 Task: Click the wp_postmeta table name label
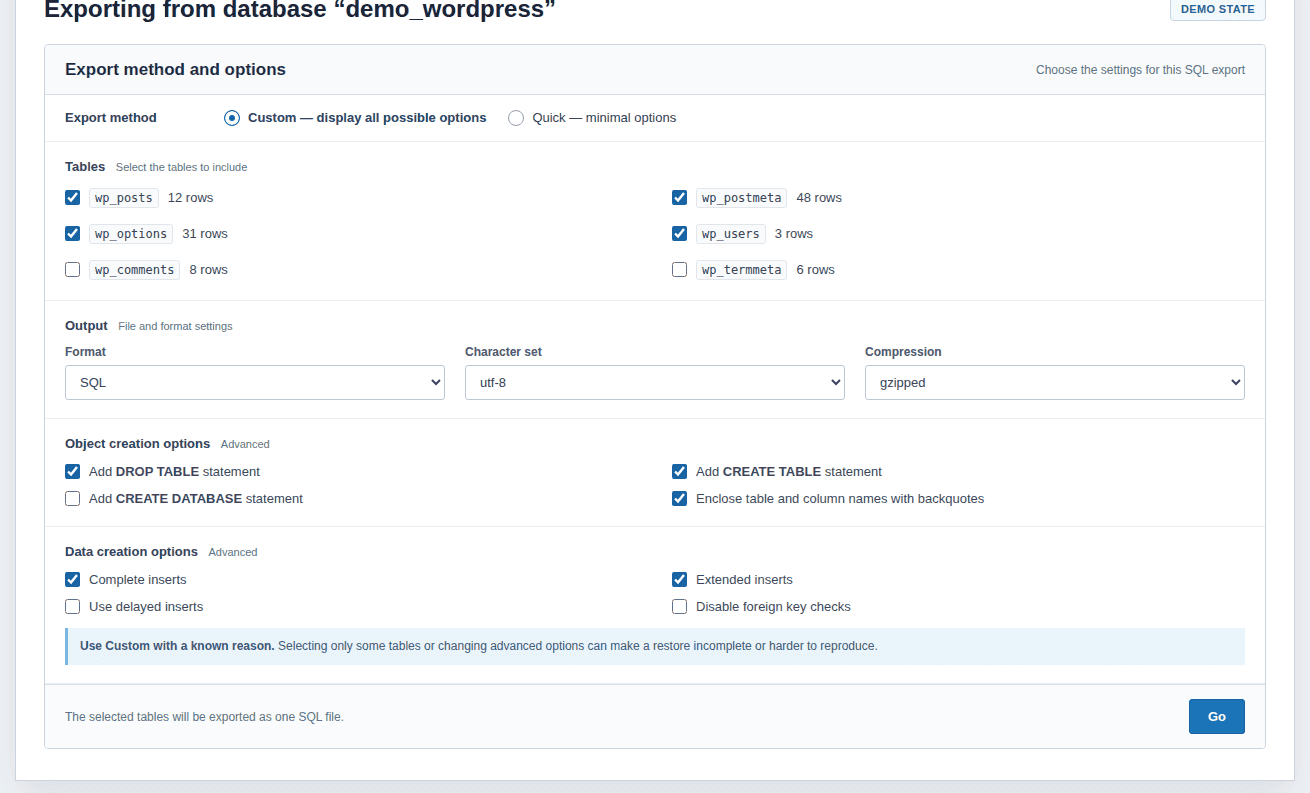(x=742, y=198)
